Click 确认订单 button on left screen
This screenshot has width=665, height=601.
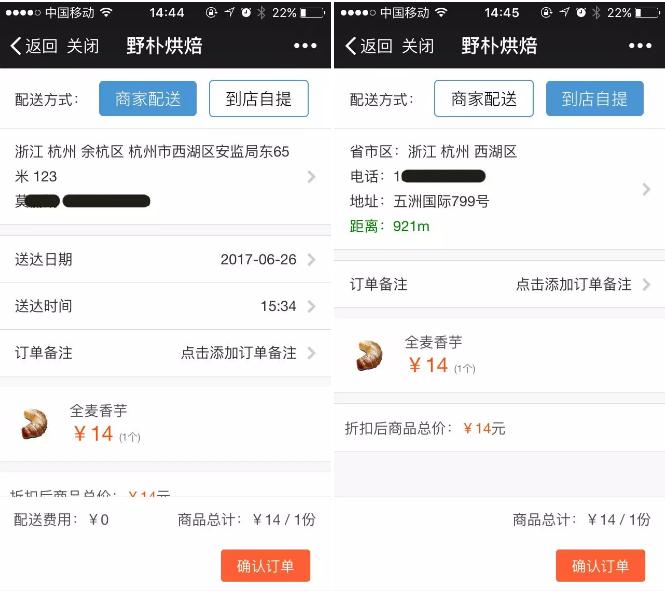point(265,566)
